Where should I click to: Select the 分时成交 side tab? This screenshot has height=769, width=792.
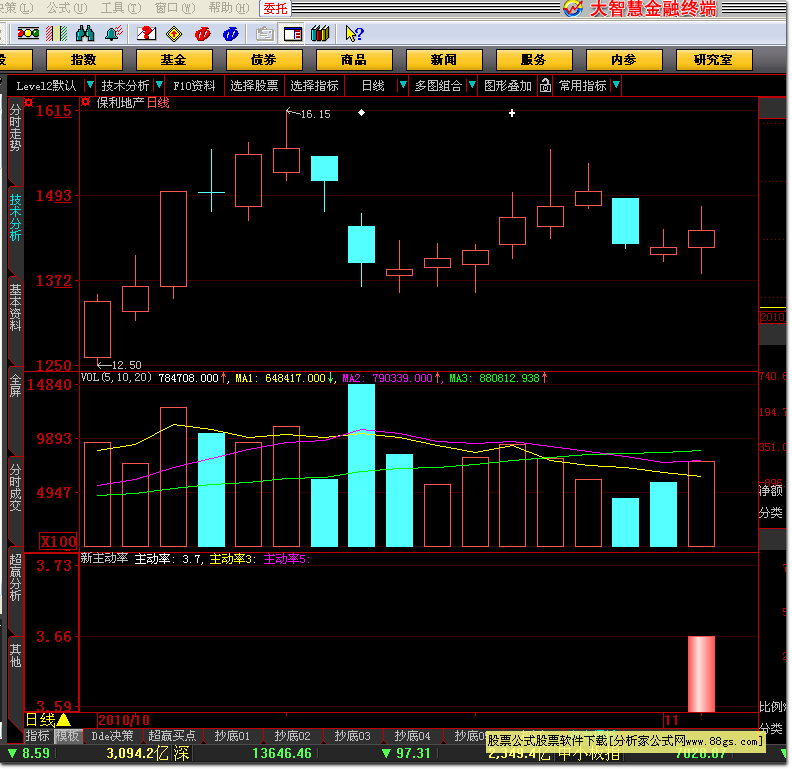point(16,488)
